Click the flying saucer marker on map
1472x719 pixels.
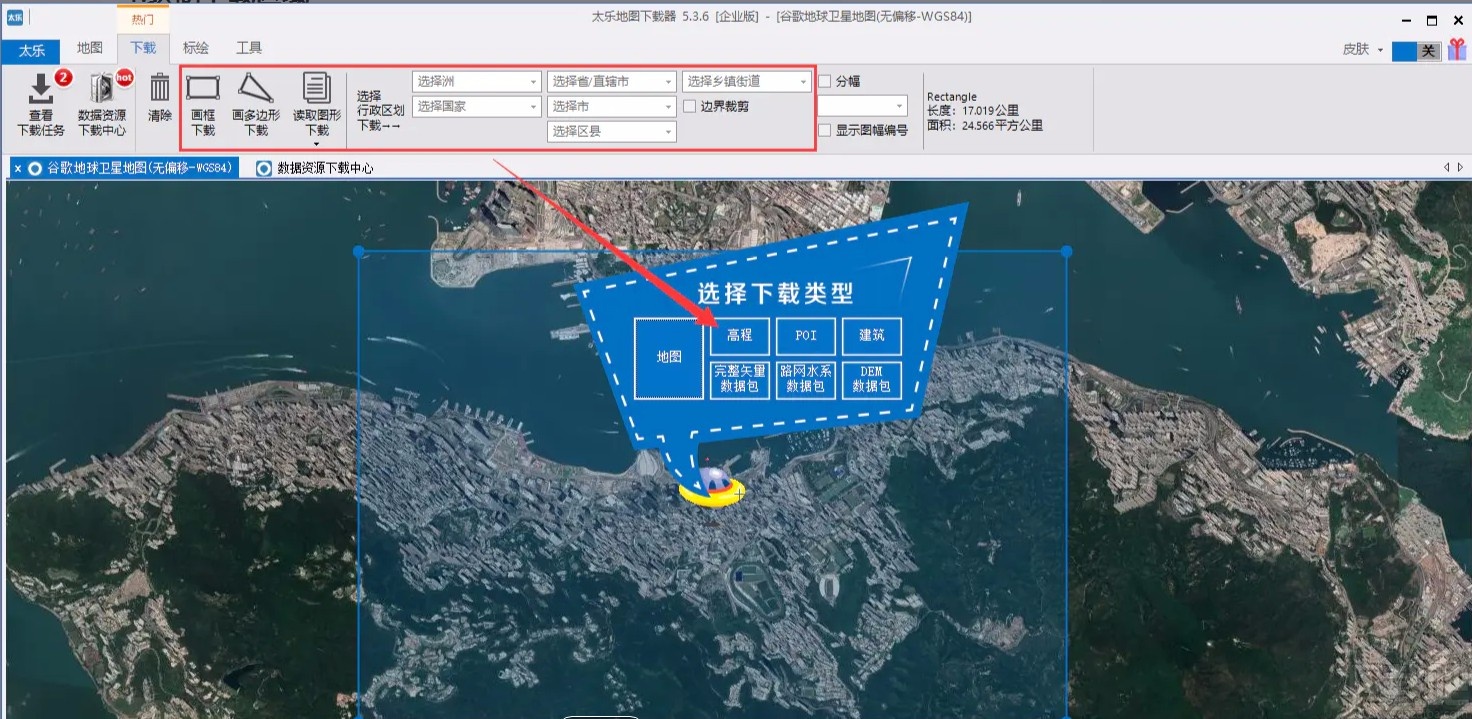click(711, 486)
